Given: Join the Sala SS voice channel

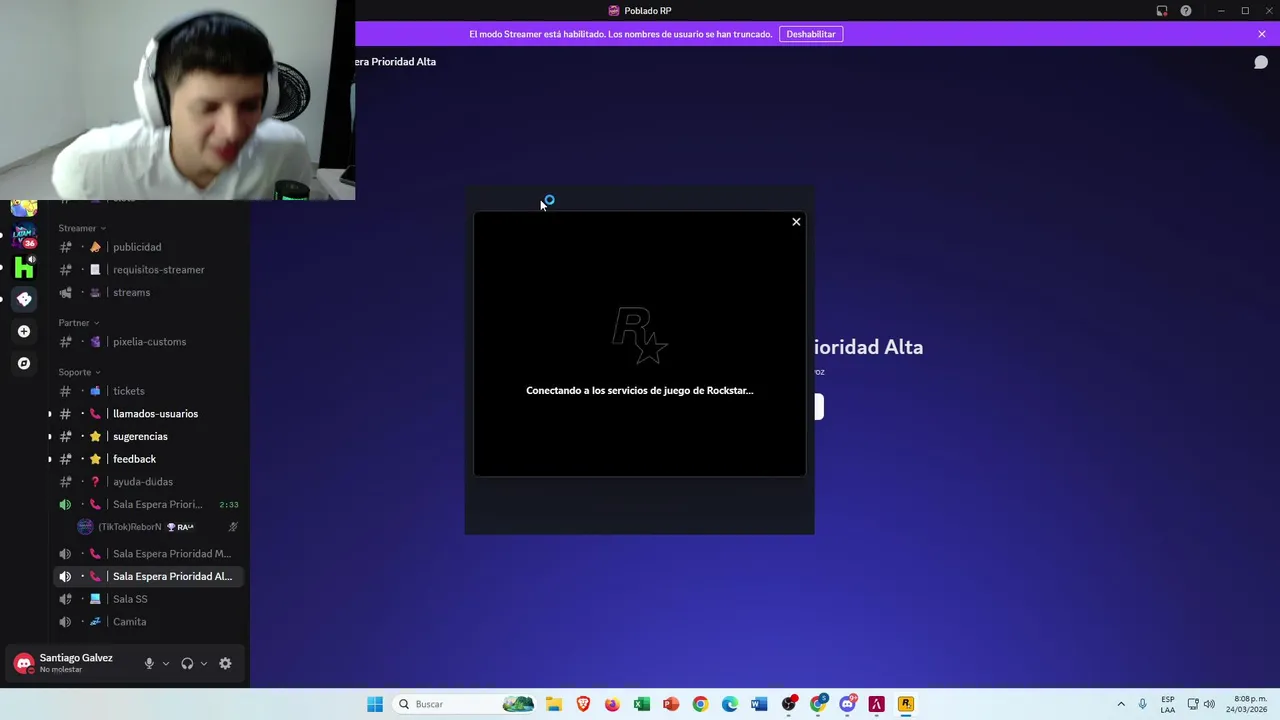Looking at the screenshot, I should tap(150, 599).
